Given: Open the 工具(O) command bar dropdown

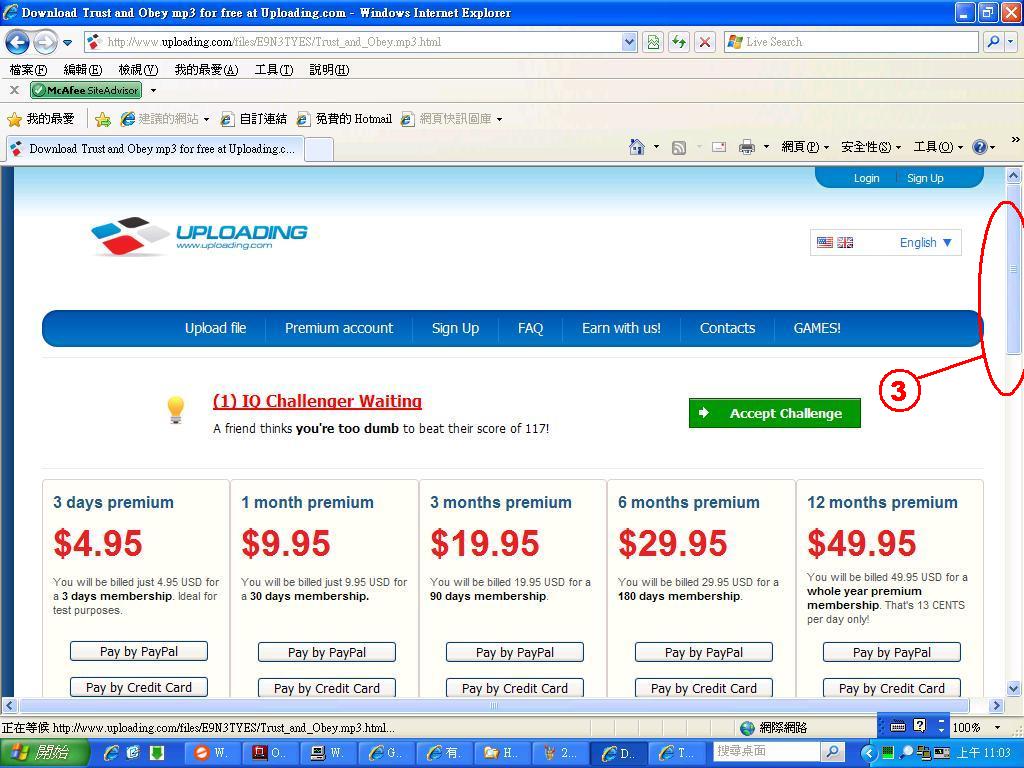Looking at the screenshot, I should (938, 147).
